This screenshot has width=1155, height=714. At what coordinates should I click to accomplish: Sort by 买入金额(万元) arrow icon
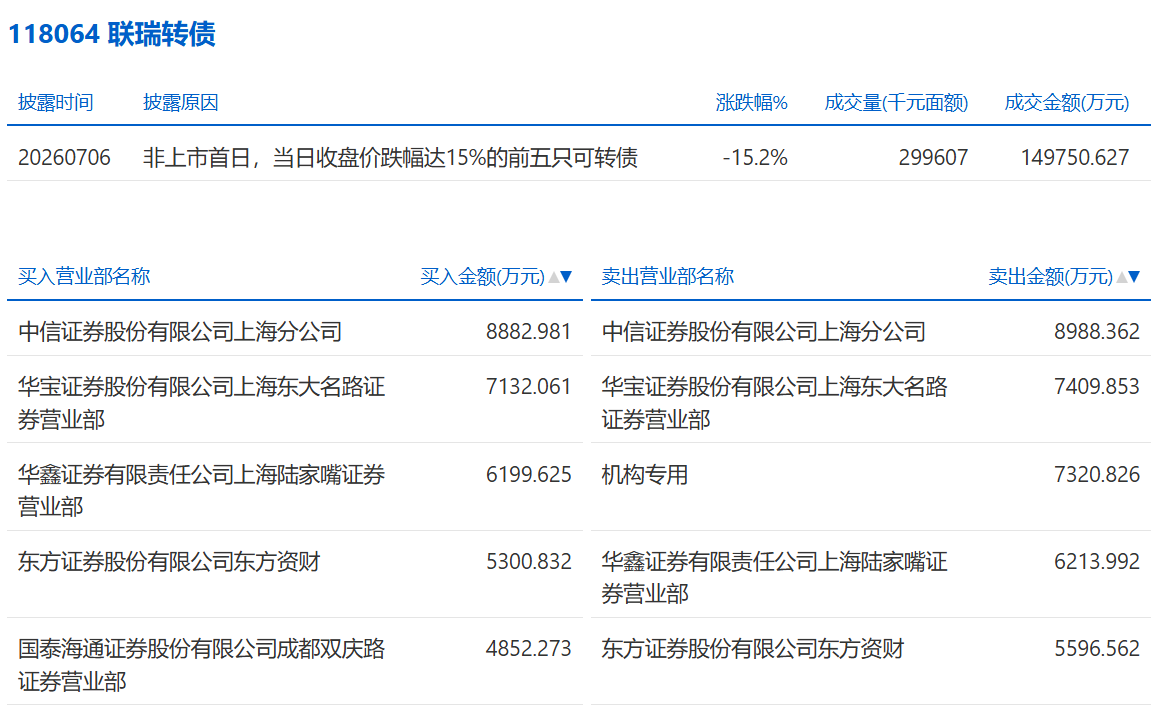[x=561, y=277]
